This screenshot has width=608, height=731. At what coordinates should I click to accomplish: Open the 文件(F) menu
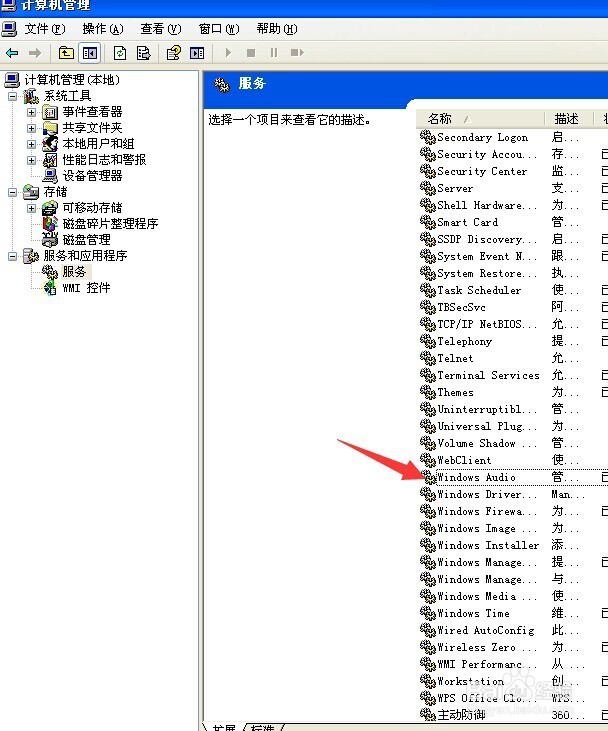45,29
